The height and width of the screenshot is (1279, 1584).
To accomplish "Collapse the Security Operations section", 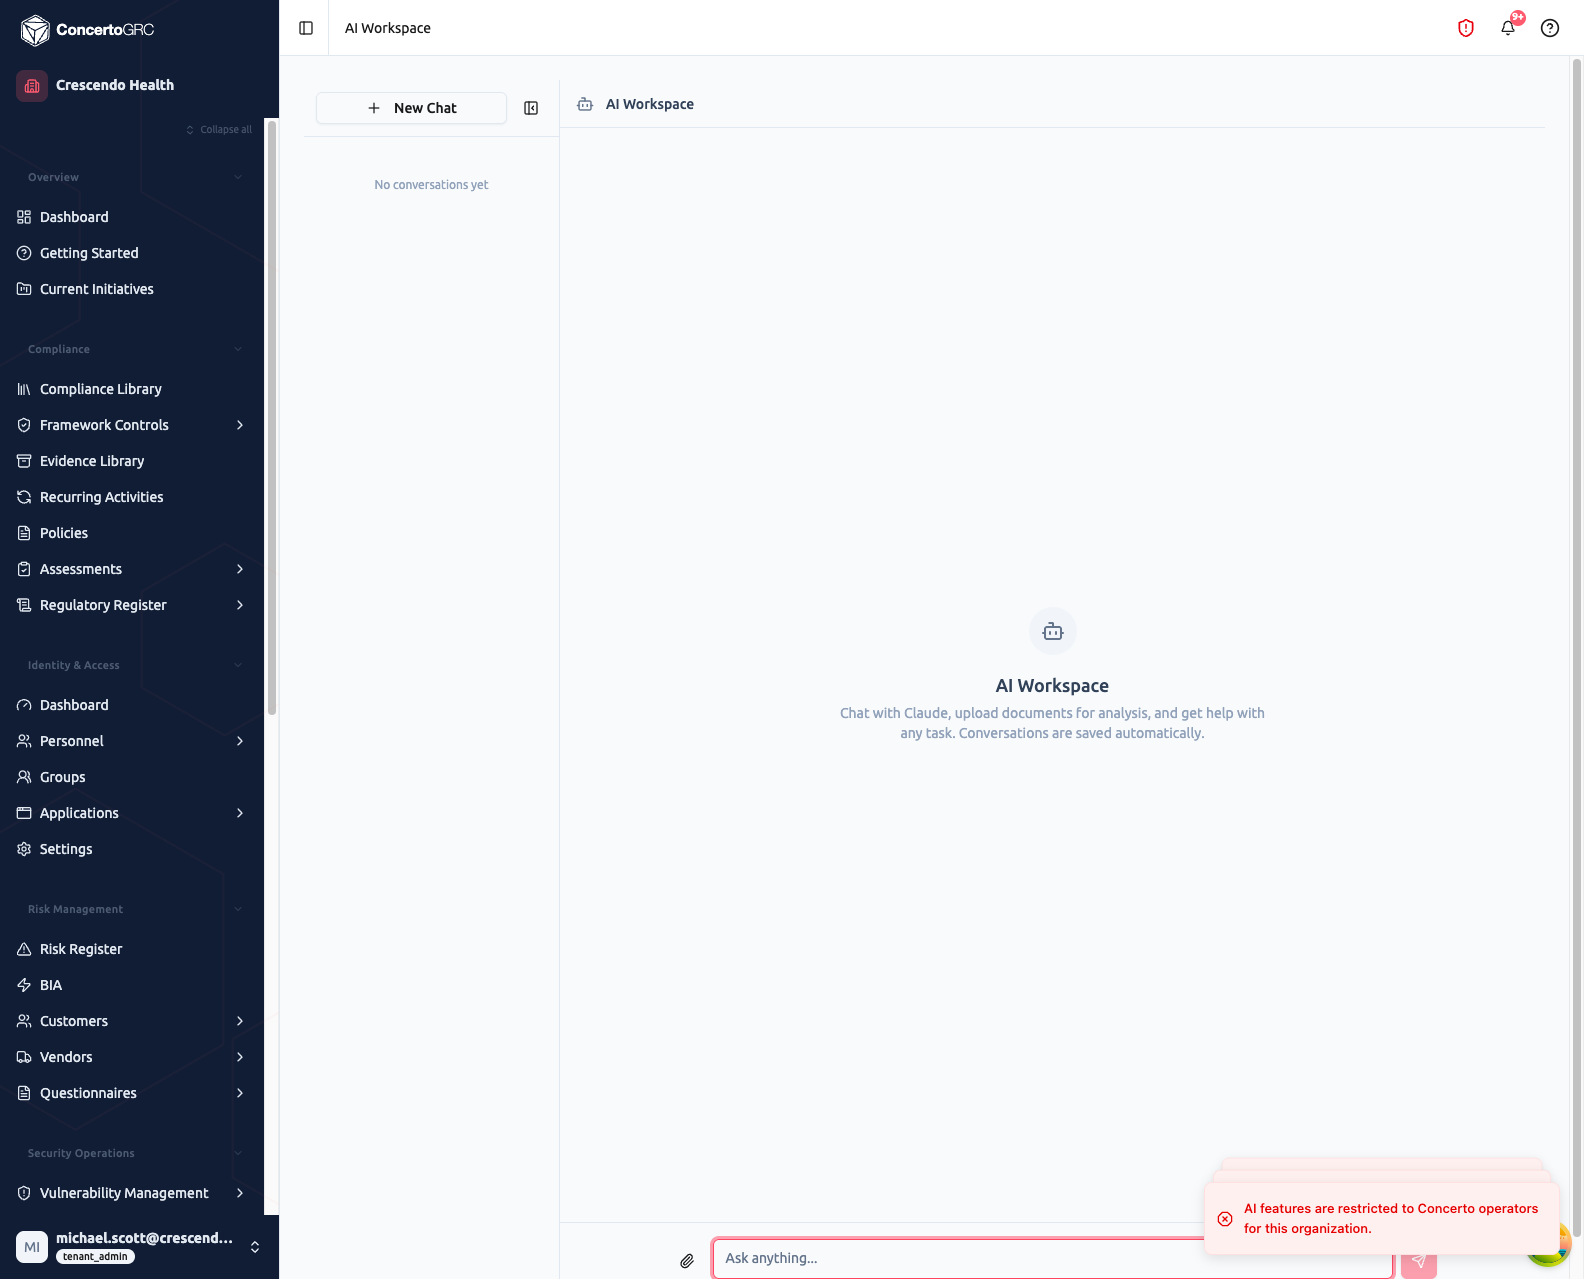I will (x=238, y=1153).
